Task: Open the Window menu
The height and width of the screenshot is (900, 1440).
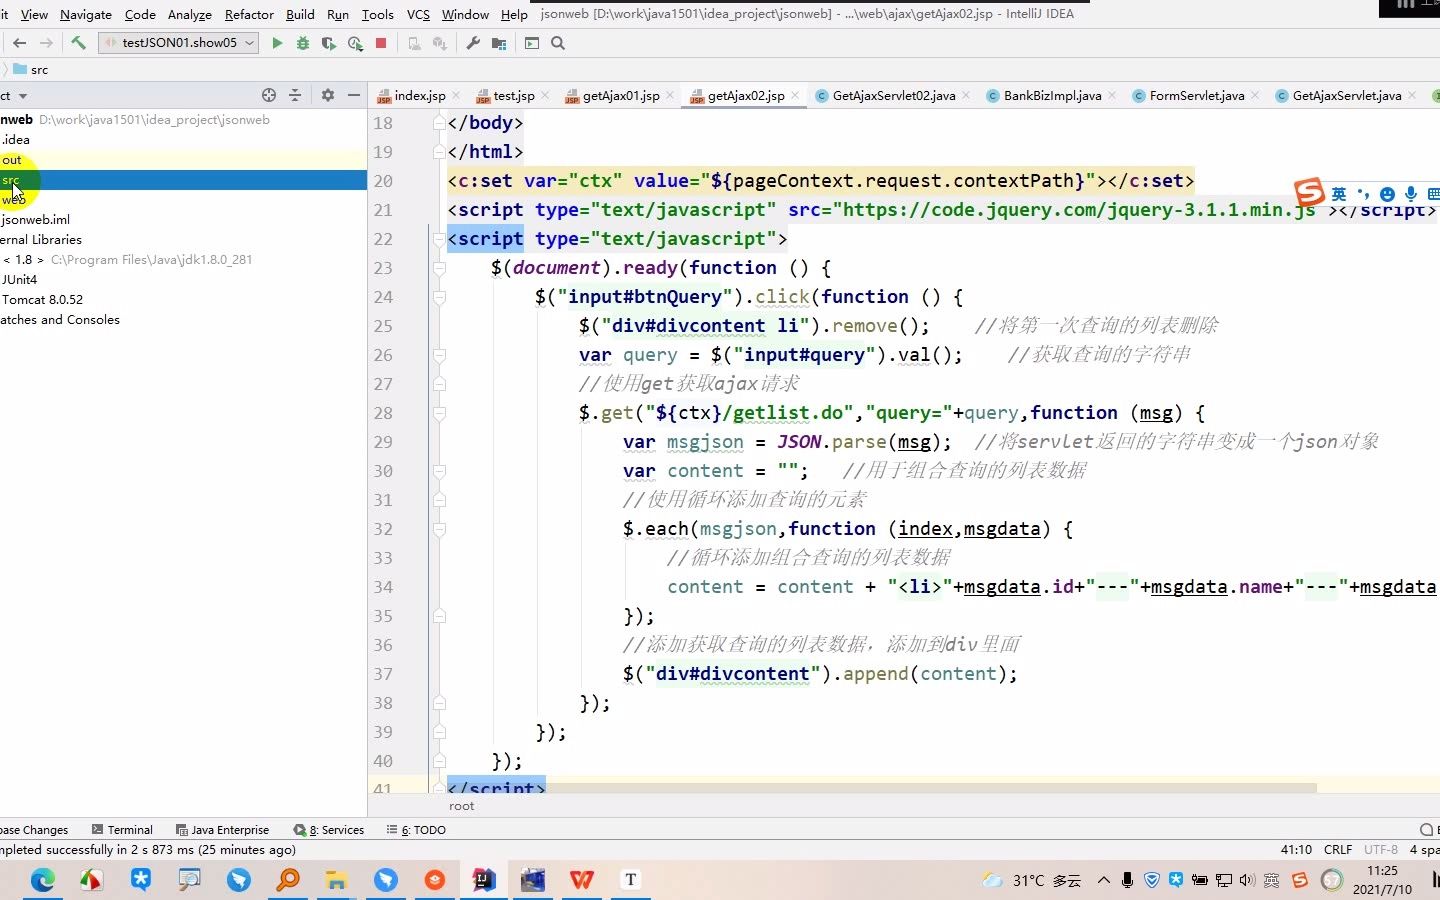Action: coord(465,14)
